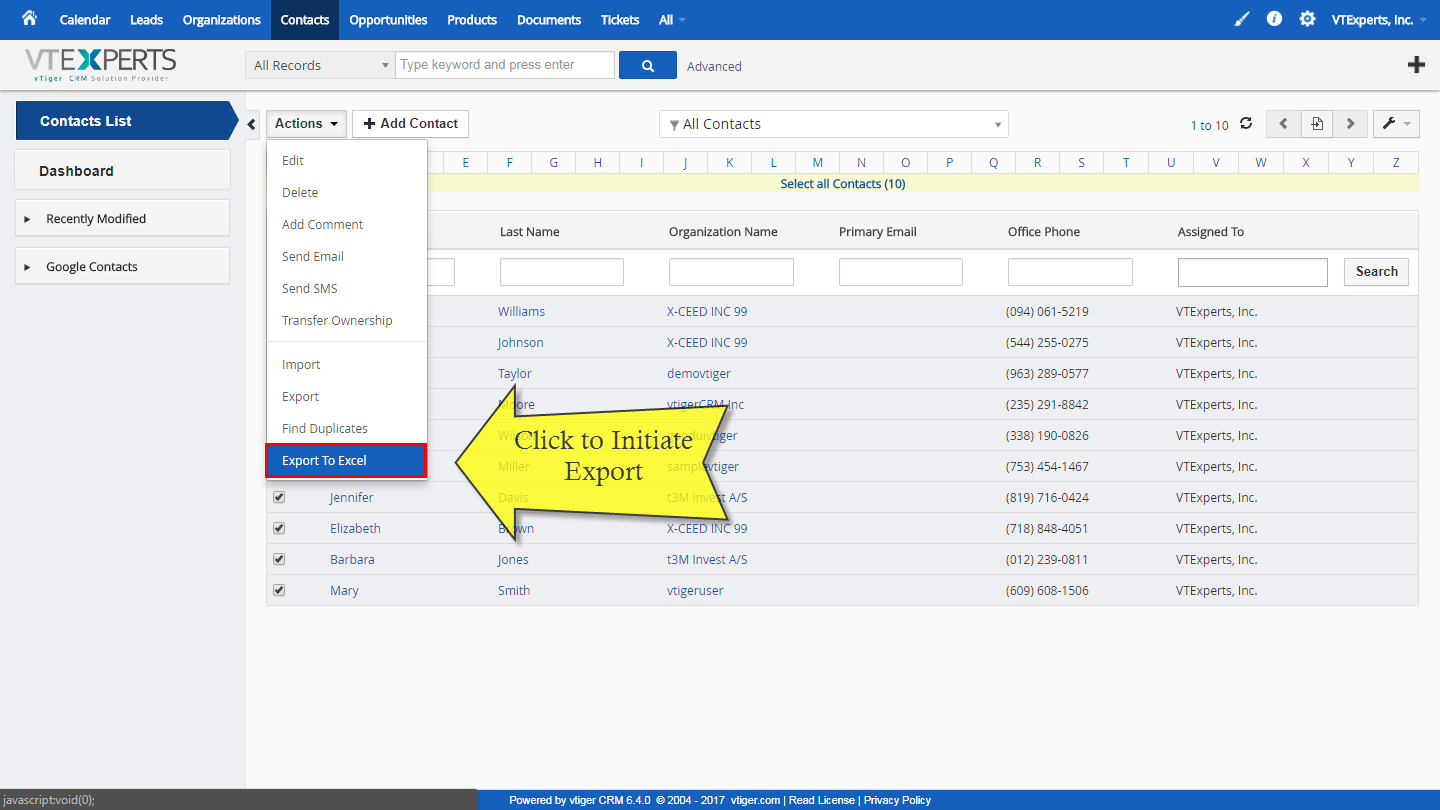Open the theme paintbrush icon

(x=1242, y=19)
